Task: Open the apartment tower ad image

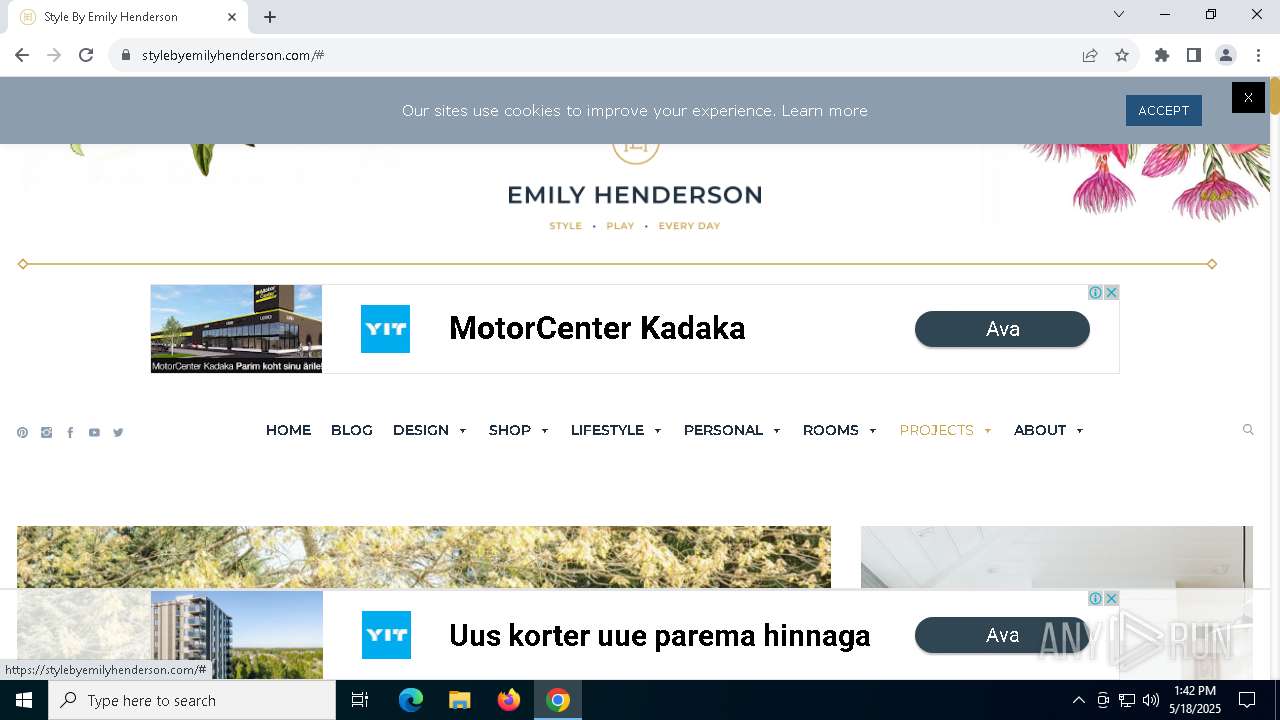Action: tap(236, 635)
